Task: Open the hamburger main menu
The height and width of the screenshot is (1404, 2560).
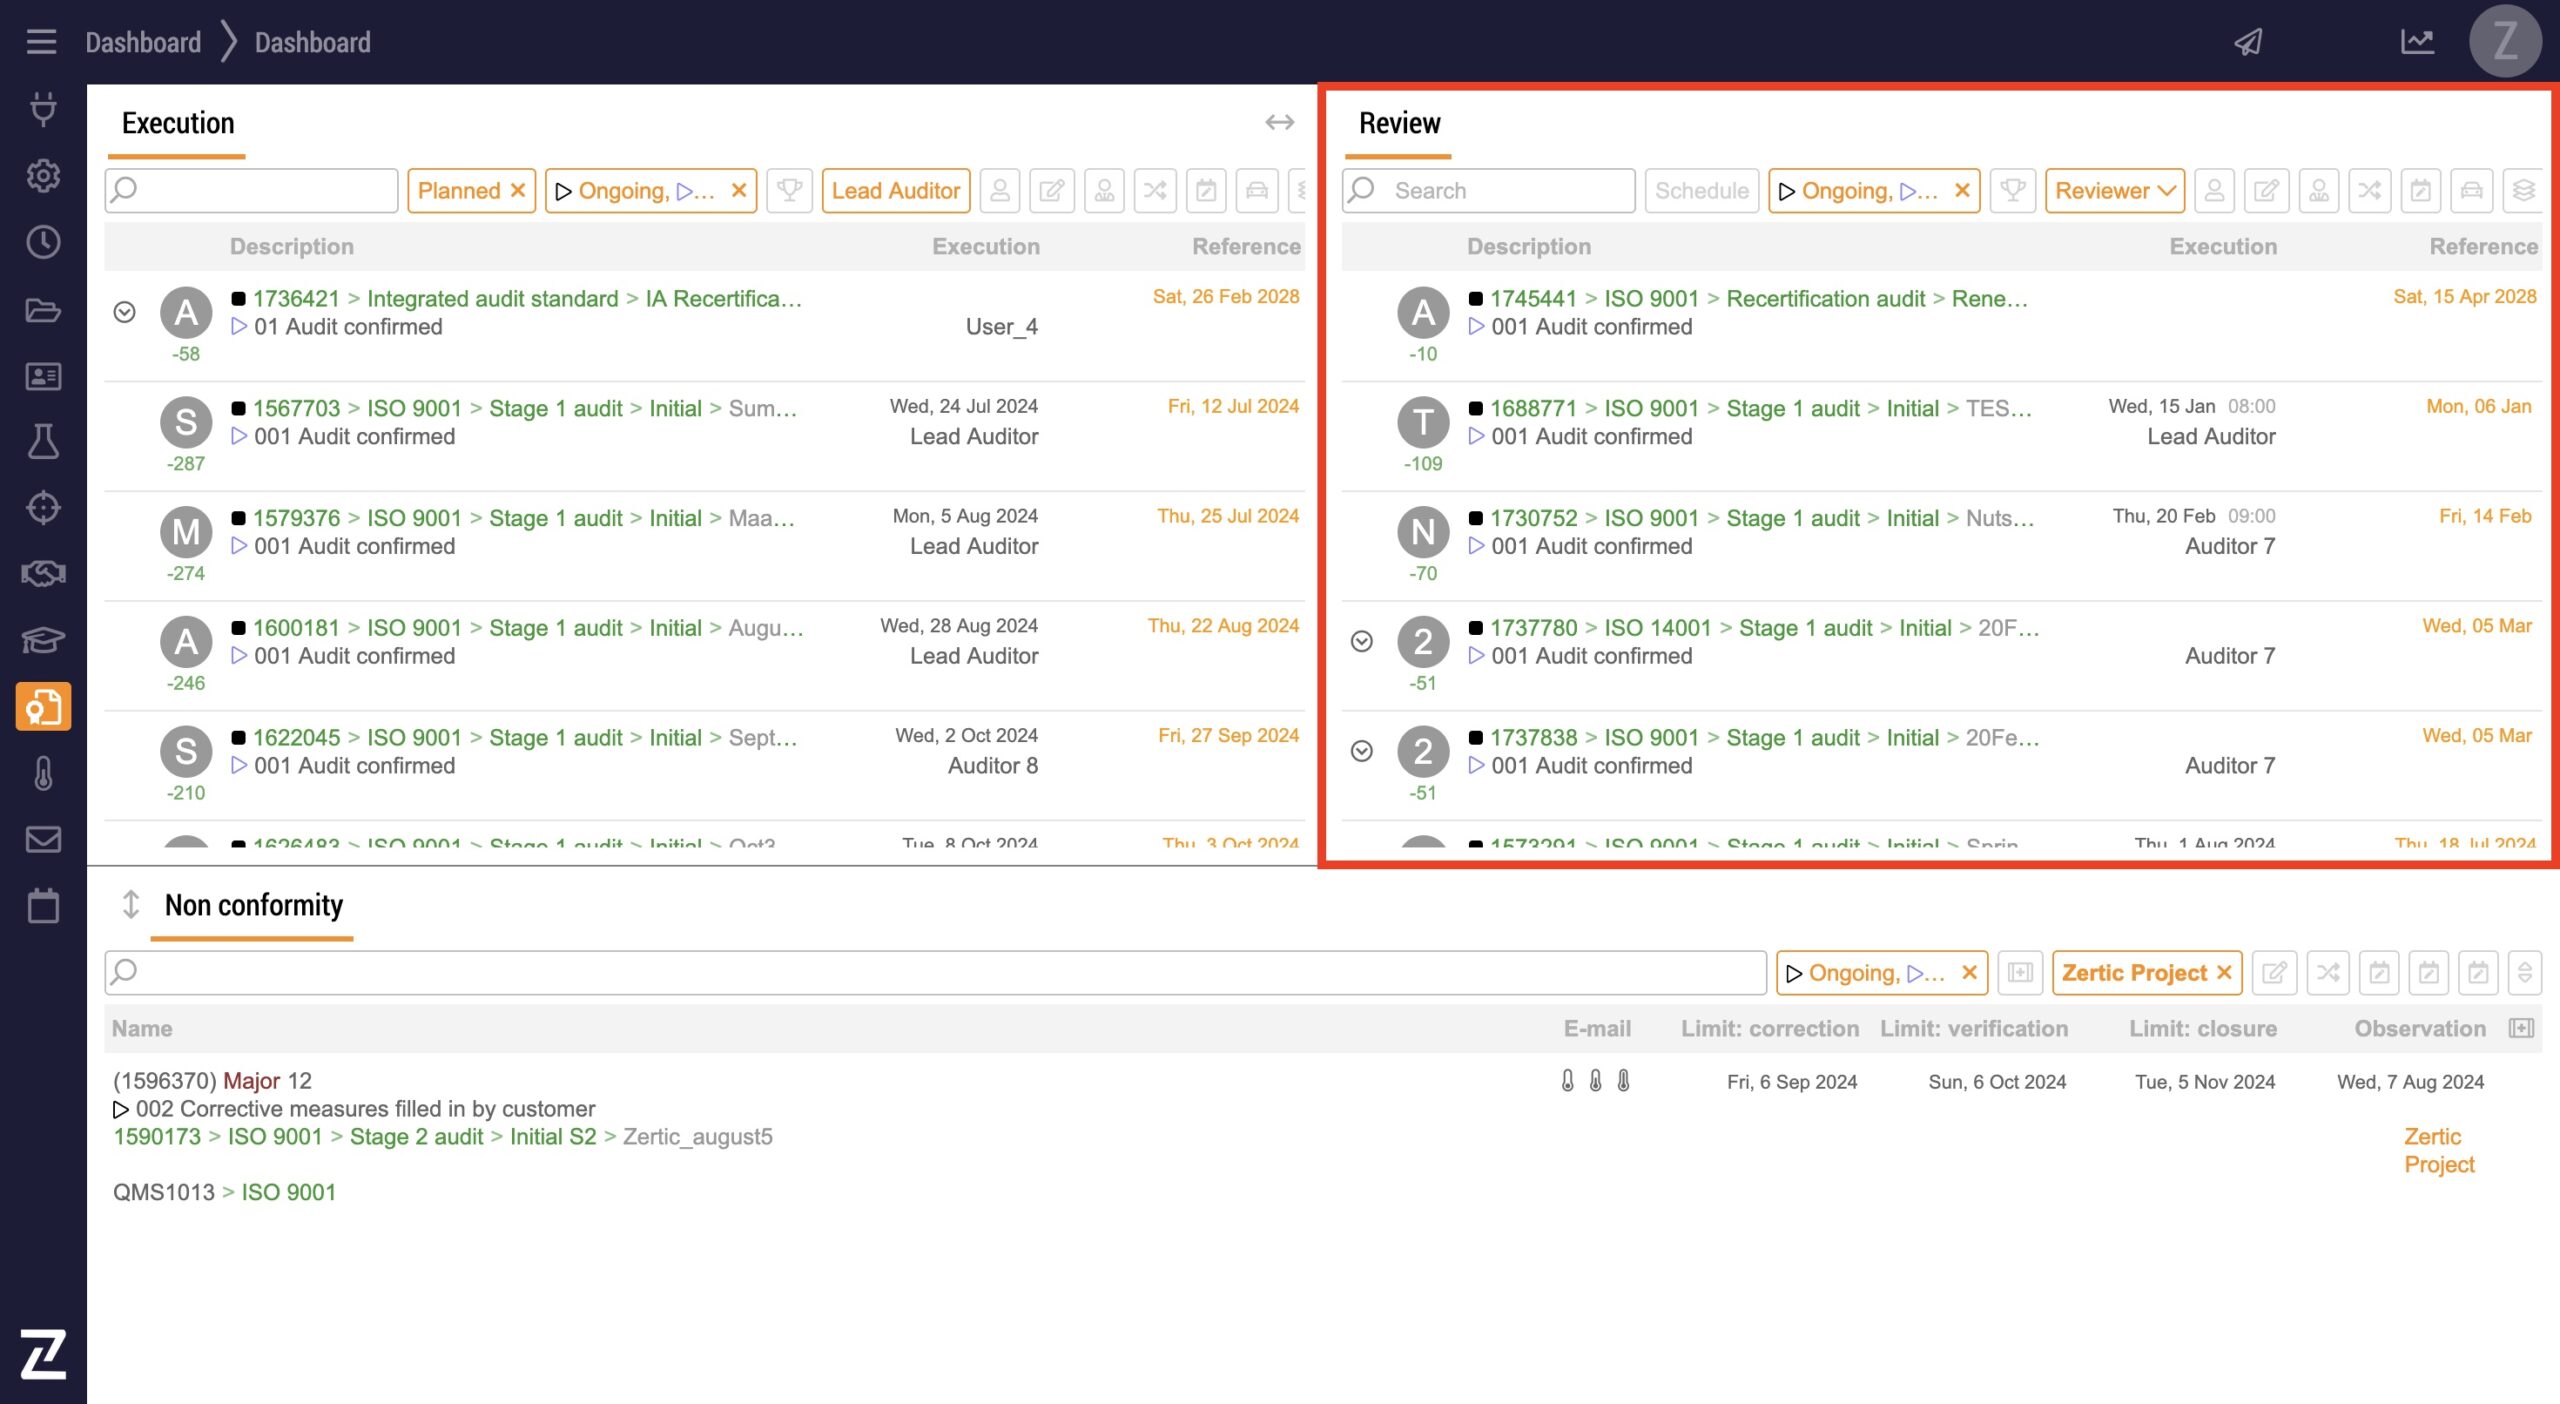Action: tap(41, 42)
